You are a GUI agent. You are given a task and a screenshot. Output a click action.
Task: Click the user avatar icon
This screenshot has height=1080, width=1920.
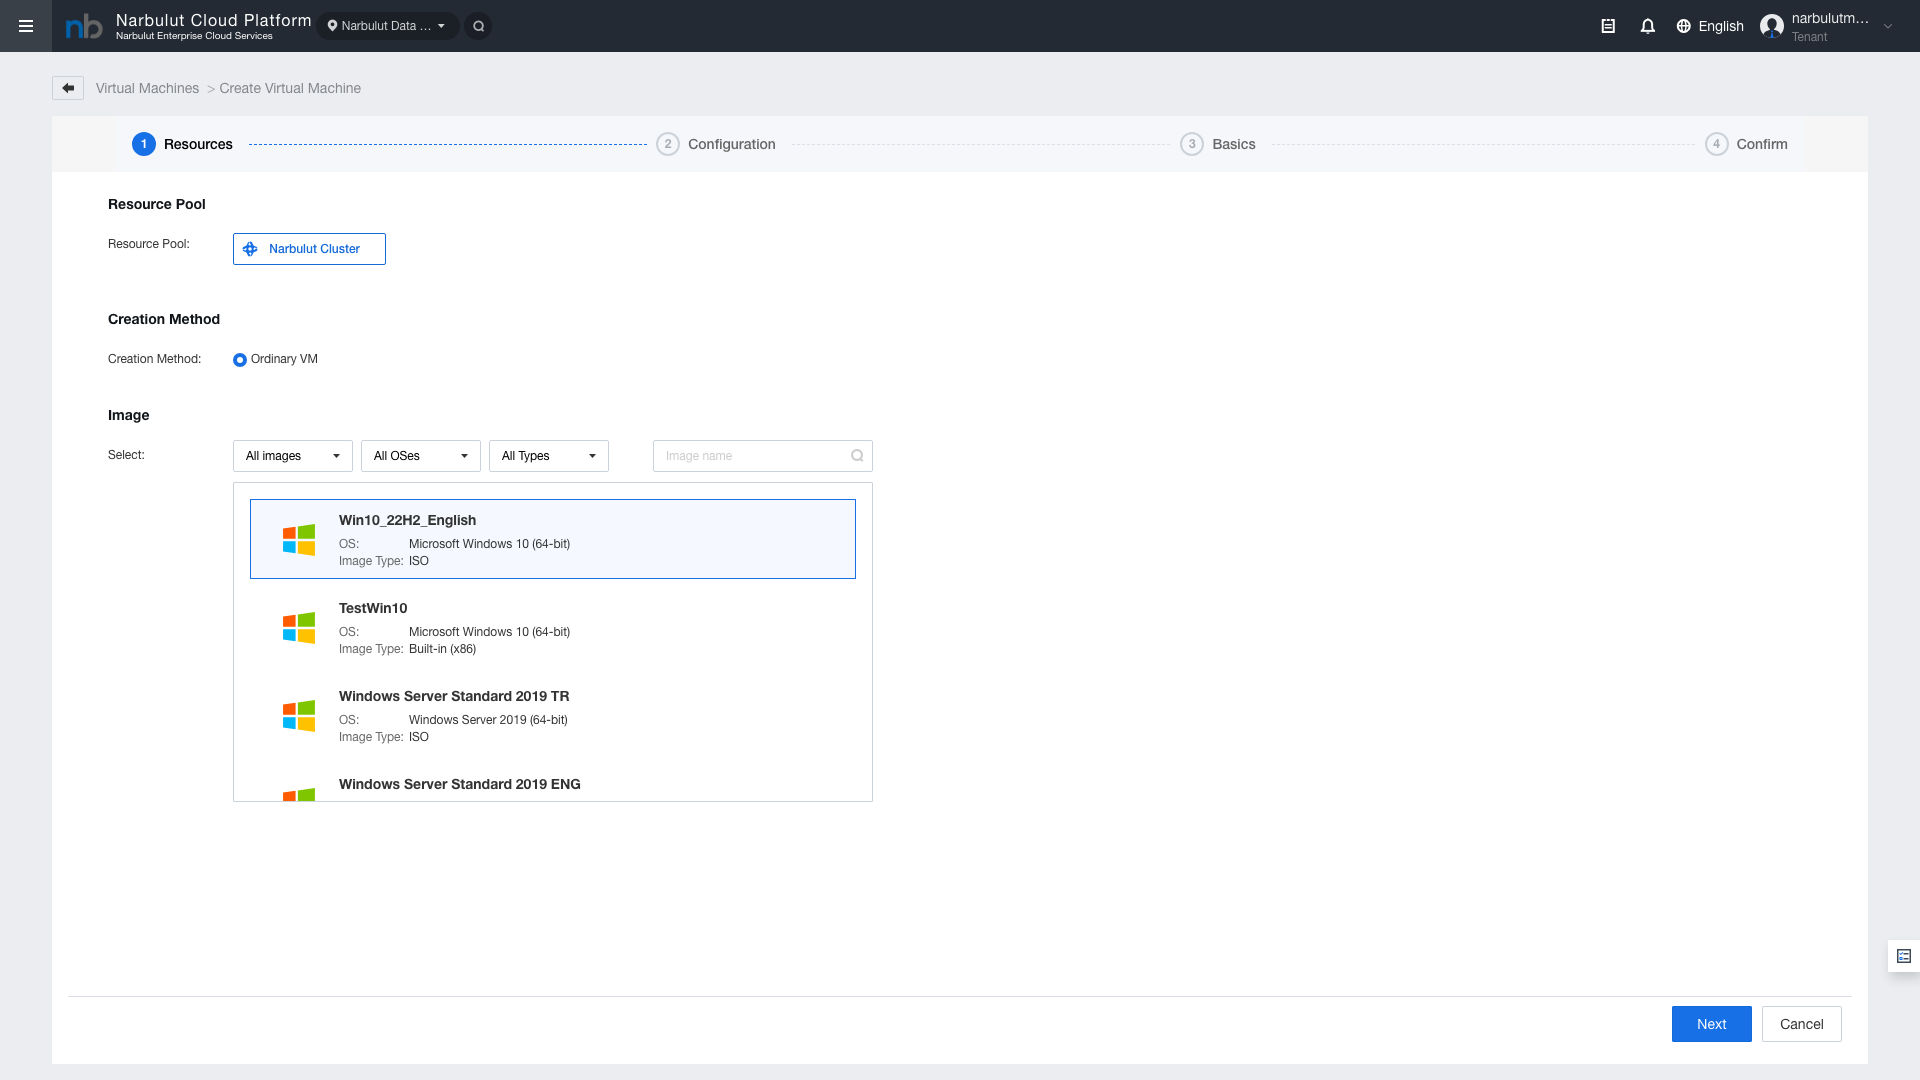tap(1772, 26)
